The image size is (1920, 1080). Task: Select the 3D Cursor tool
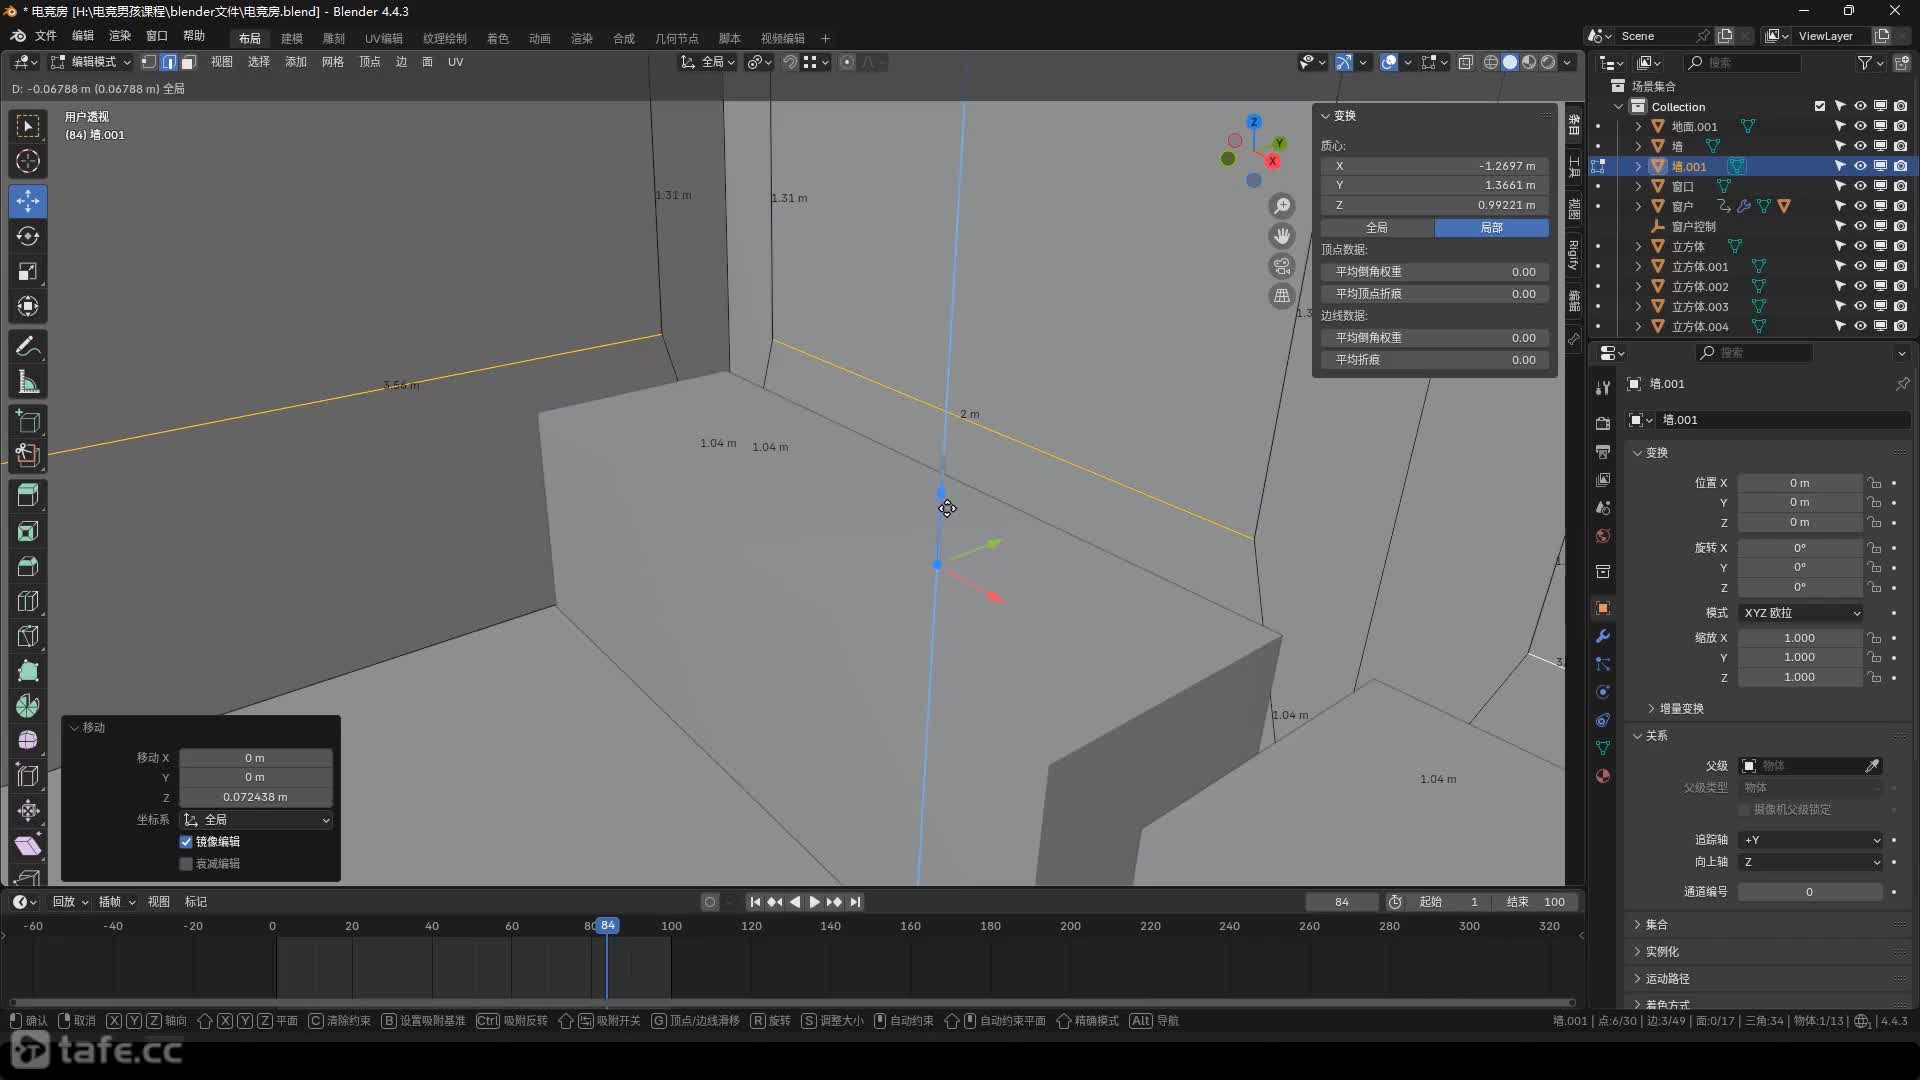[x=28, y=161]
